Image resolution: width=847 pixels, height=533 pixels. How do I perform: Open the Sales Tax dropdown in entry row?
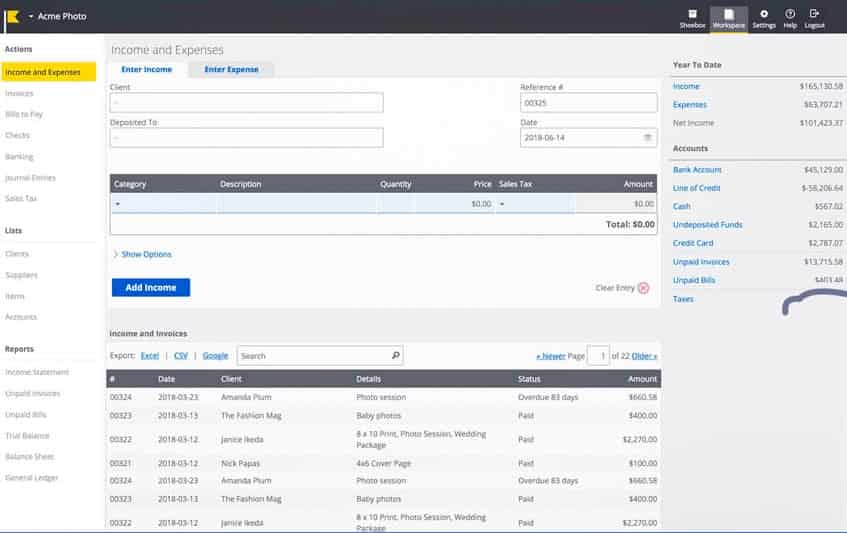(x=503, y=204)
